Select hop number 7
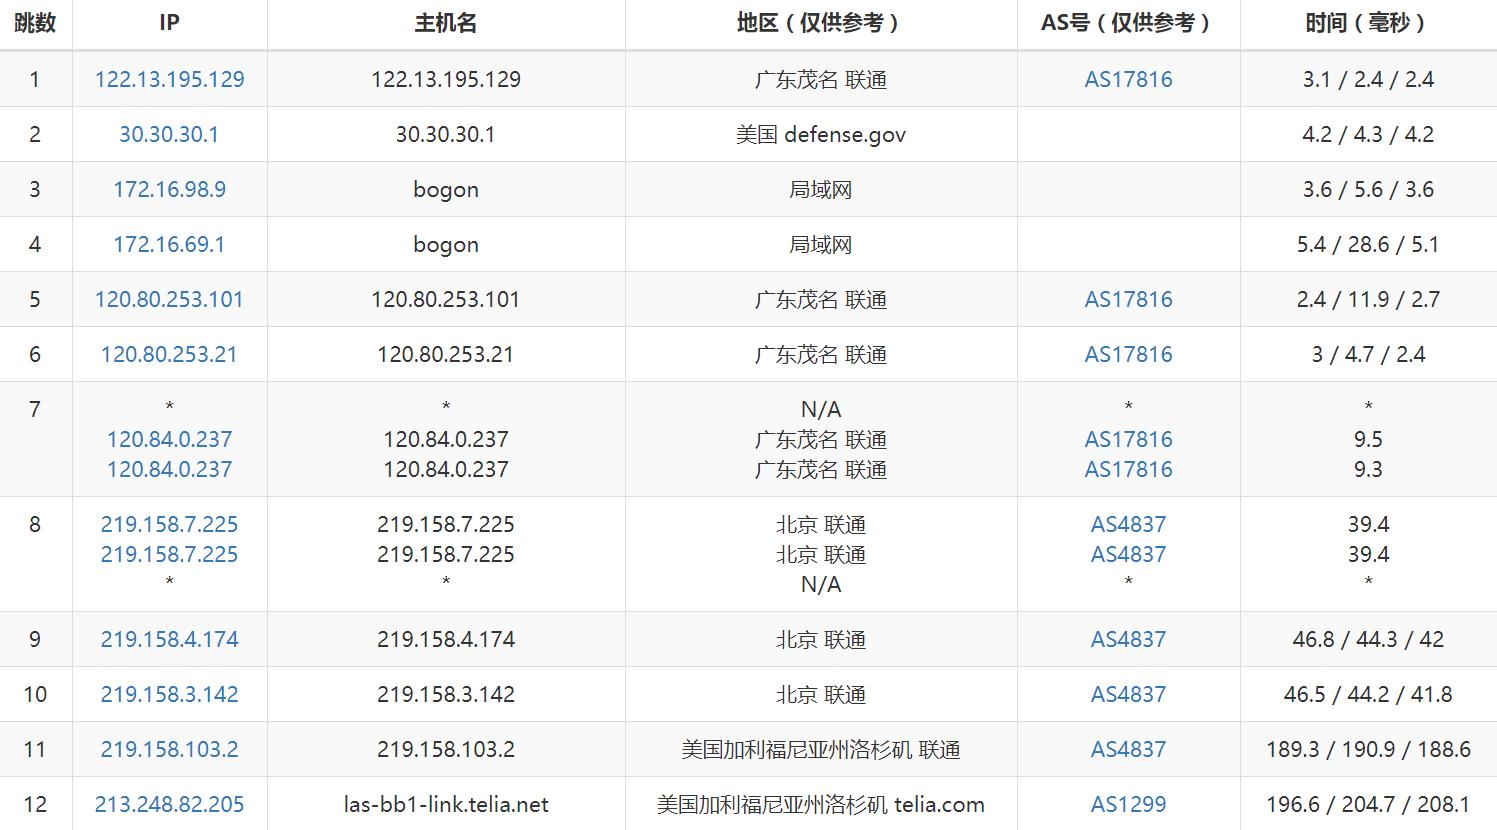 (35, 409)
